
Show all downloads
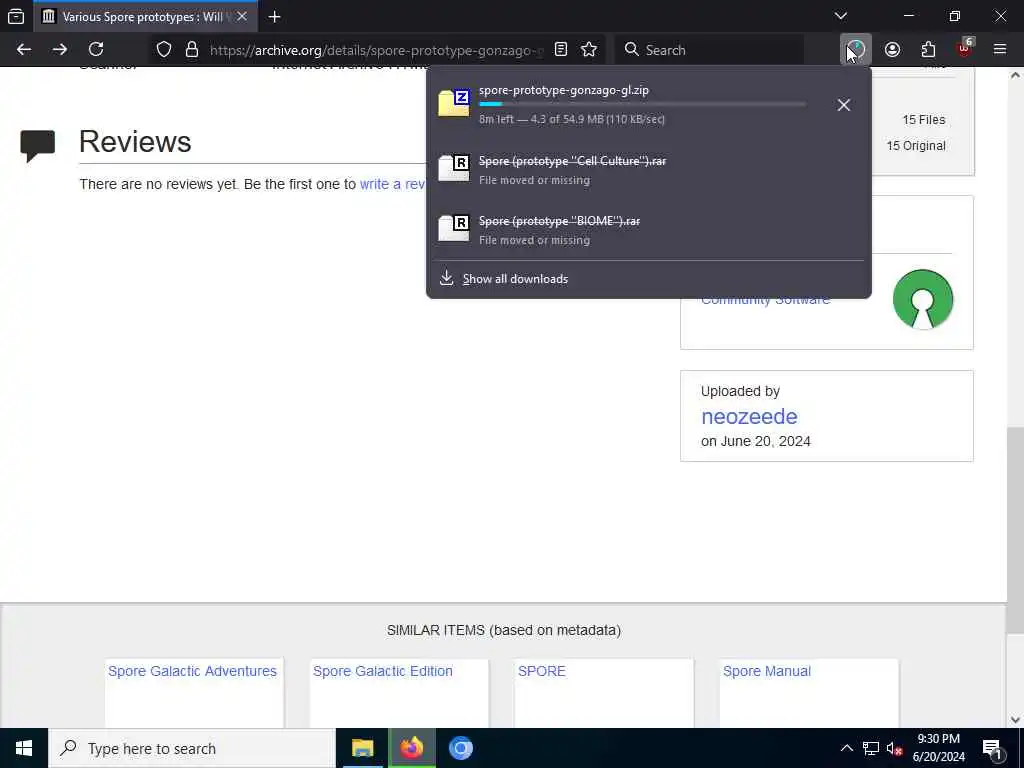pyautogui.click(x=515, y=279)
